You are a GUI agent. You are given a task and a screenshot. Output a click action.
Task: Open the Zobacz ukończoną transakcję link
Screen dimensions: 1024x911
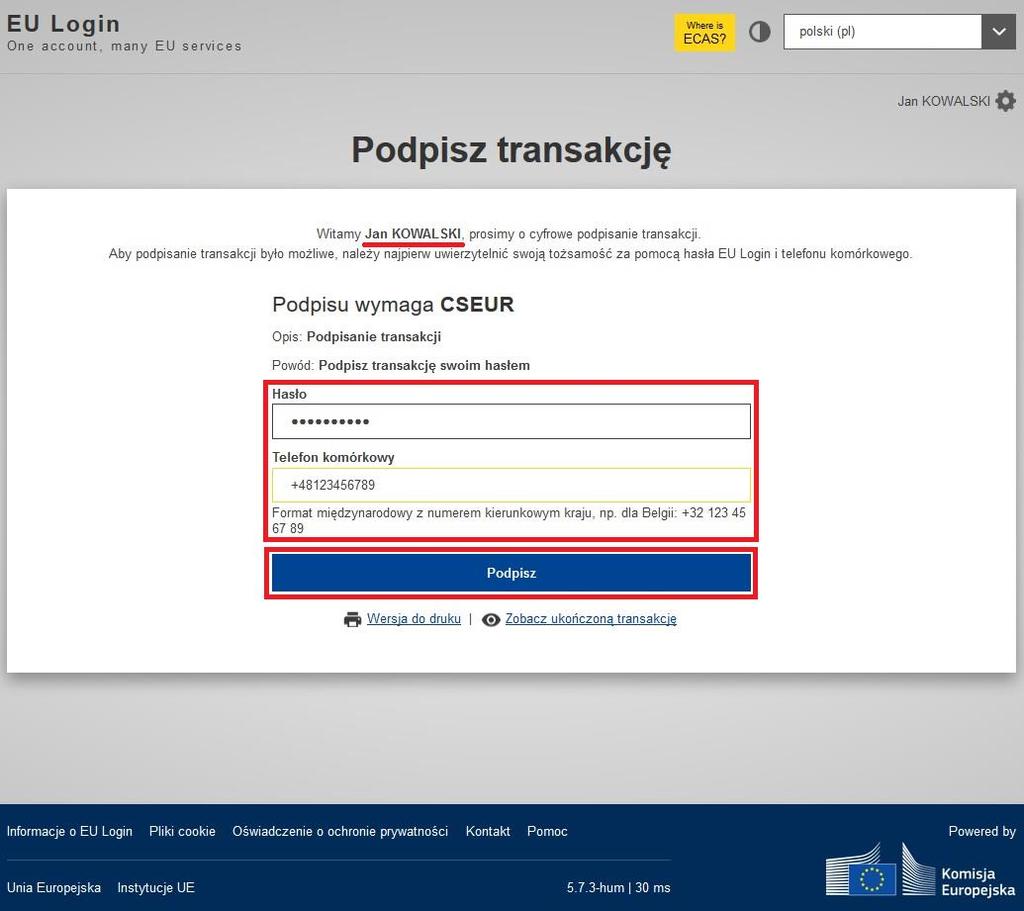[x=591, y=618]
